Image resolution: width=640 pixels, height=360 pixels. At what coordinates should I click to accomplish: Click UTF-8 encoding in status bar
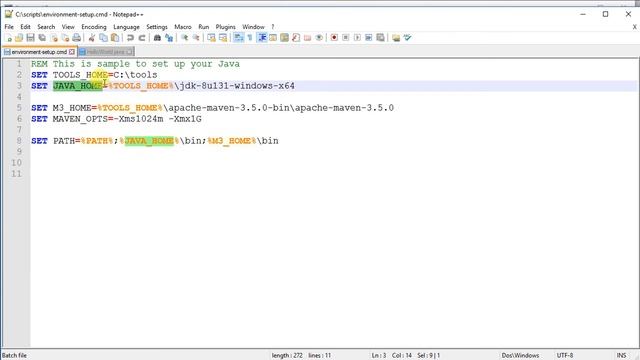click(x=565, y=356)
